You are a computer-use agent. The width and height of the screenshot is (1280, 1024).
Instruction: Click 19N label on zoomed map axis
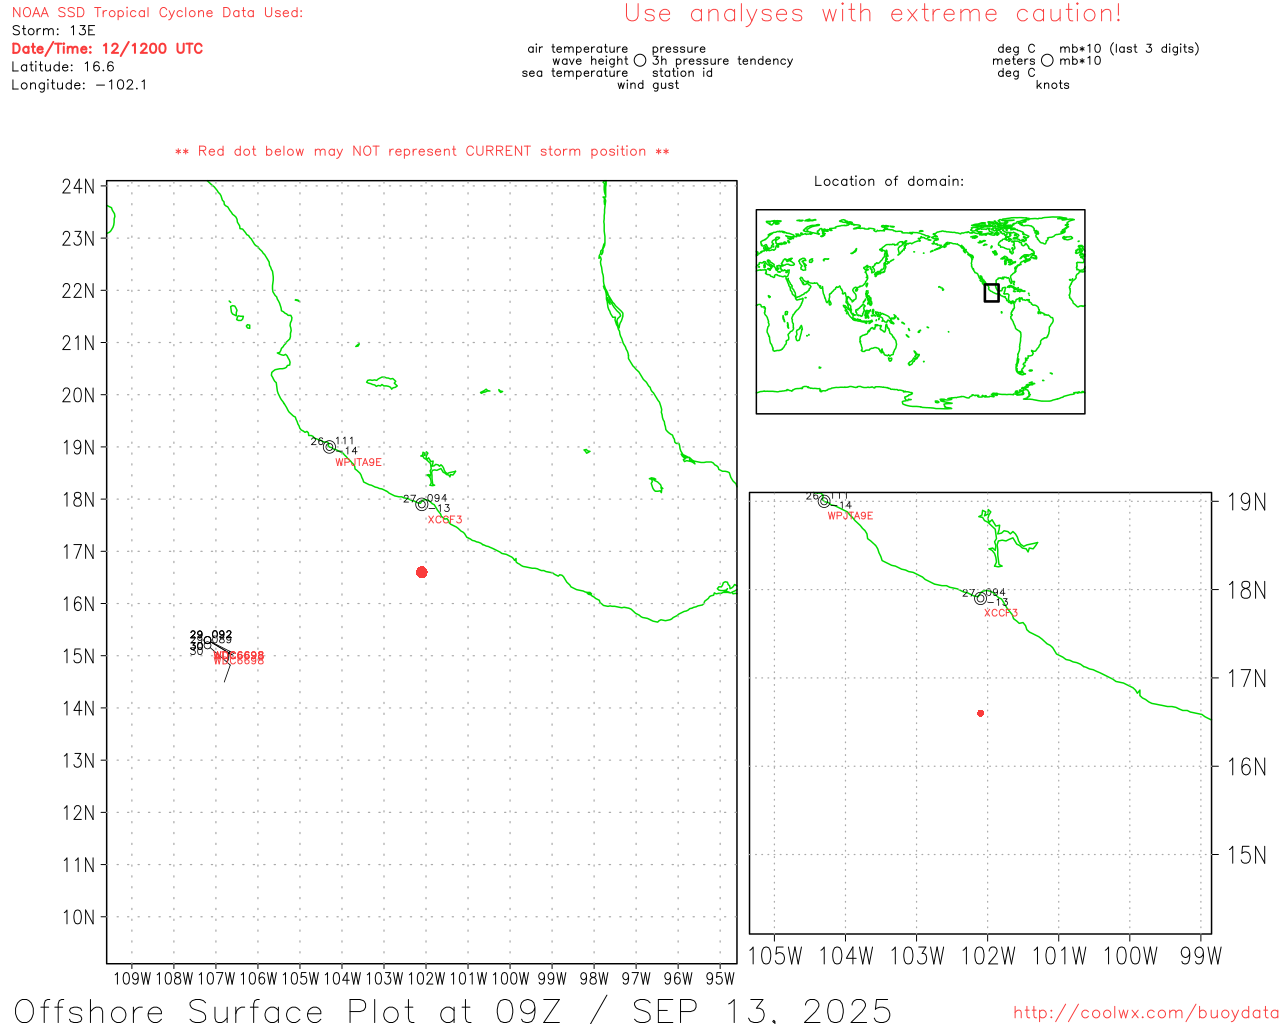1246,502
